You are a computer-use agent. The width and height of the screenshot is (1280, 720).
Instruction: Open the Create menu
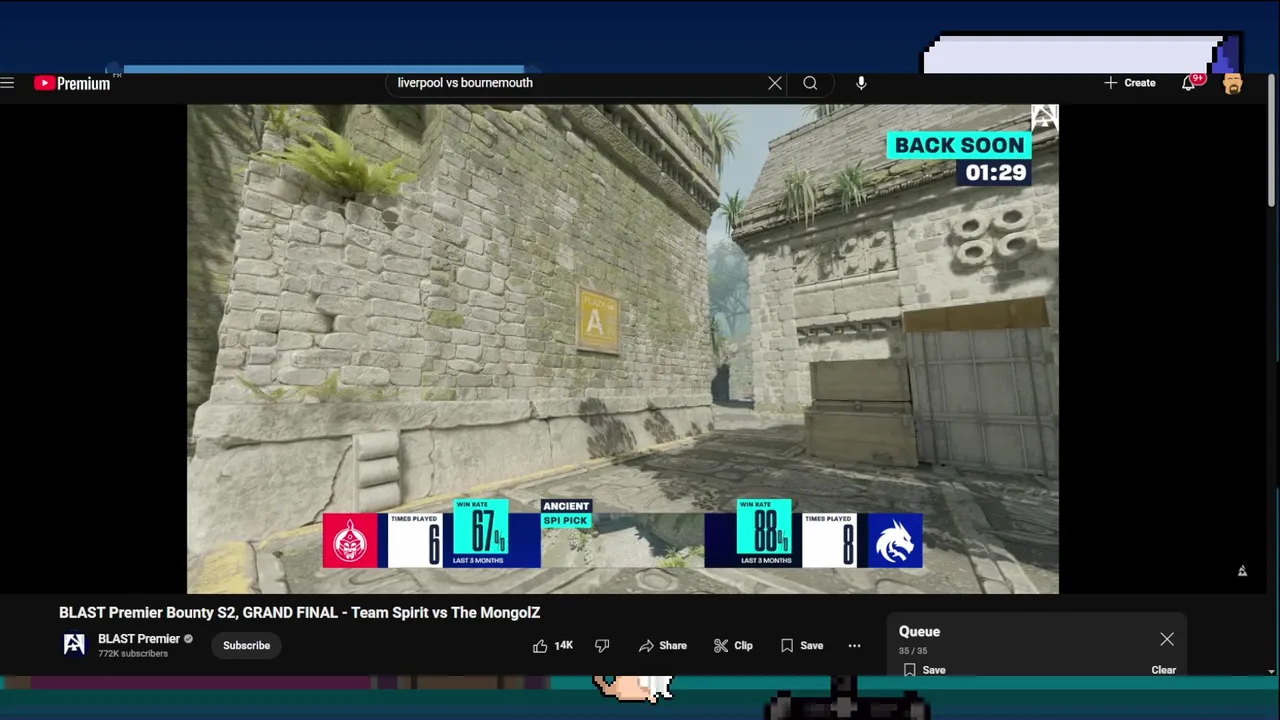click(x=1130, y=83)
